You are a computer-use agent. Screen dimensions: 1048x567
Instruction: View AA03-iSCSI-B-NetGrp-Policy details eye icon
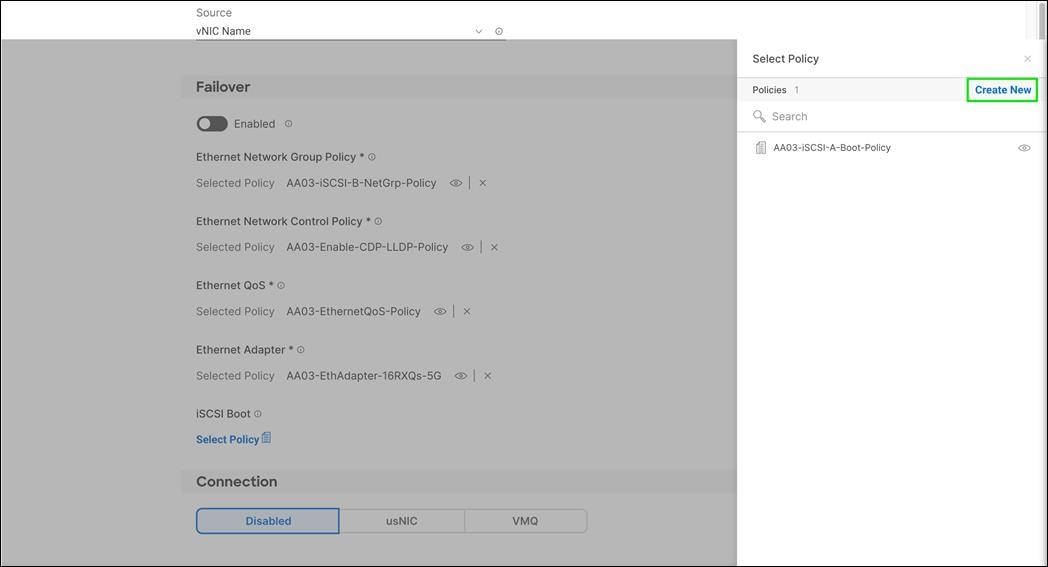coord(456,183)
